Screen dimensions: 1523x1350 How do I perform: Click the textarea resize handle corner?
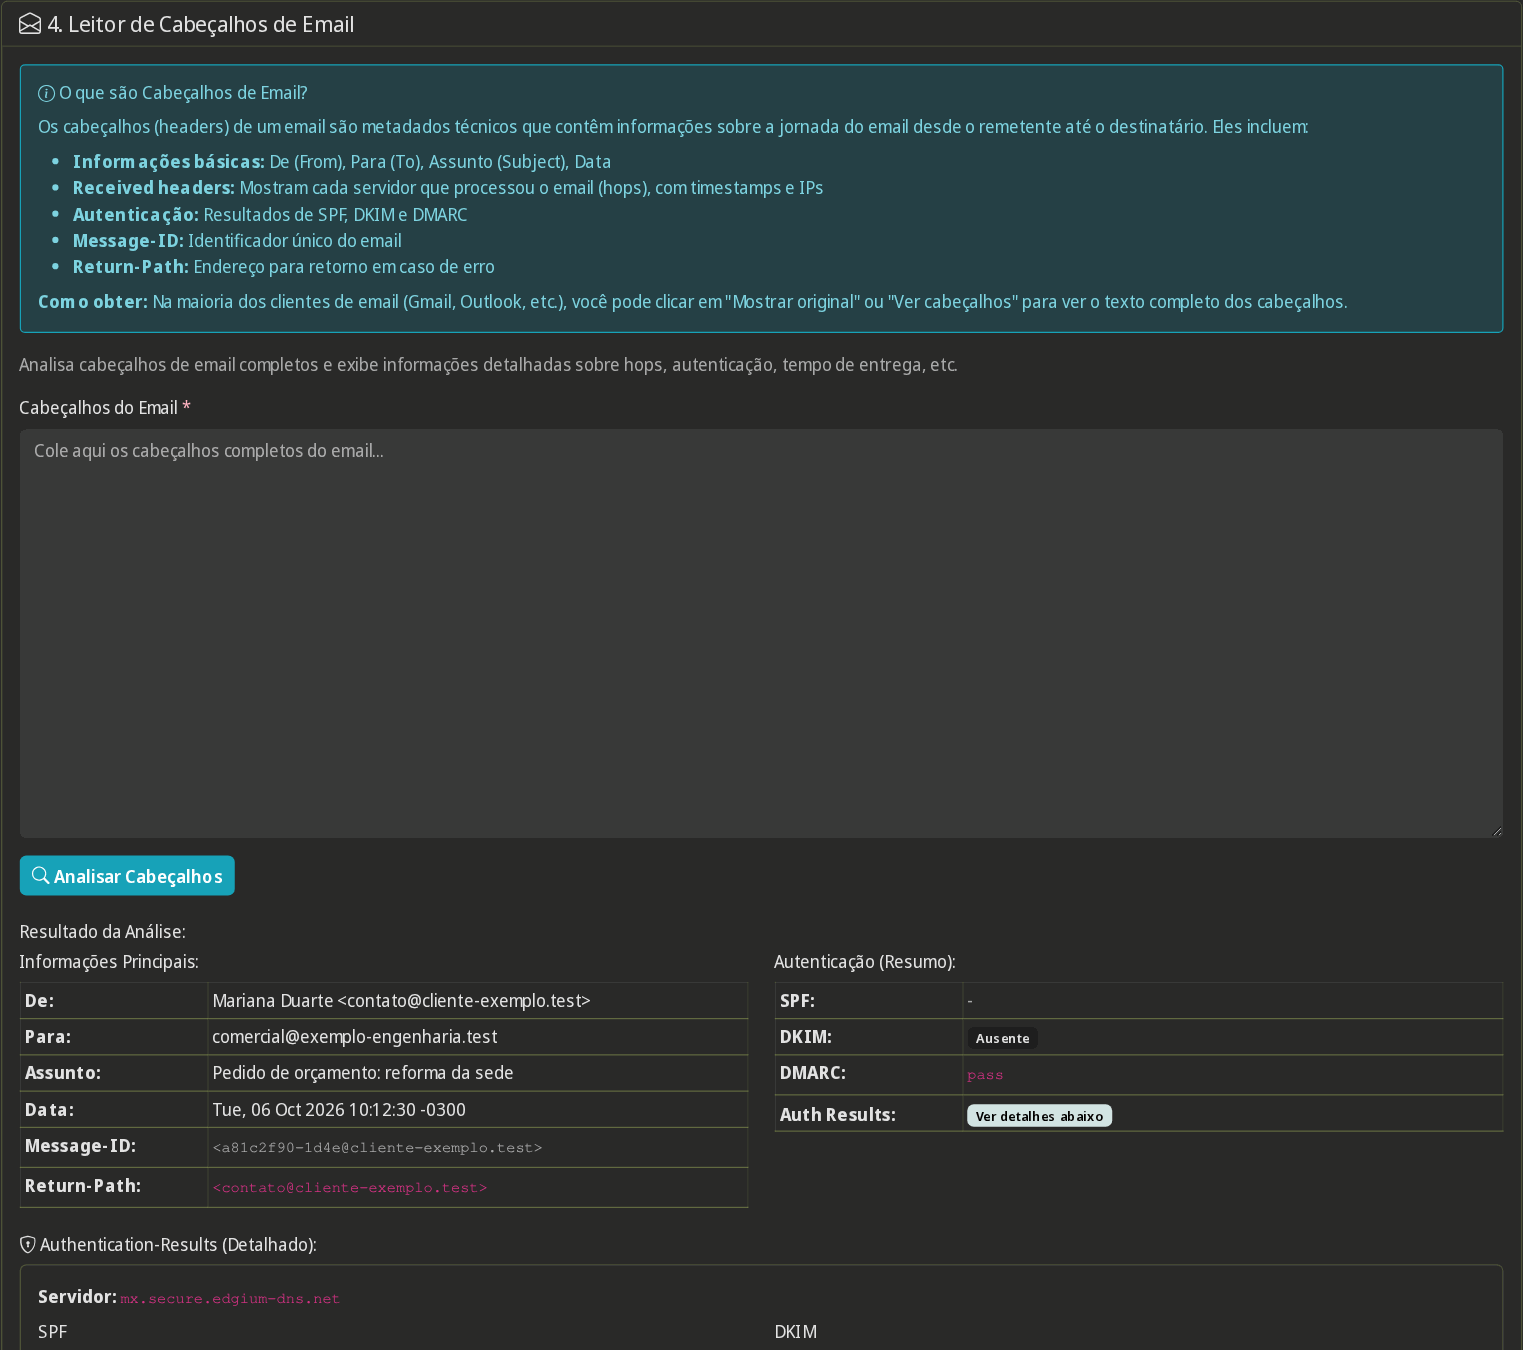1496,831
